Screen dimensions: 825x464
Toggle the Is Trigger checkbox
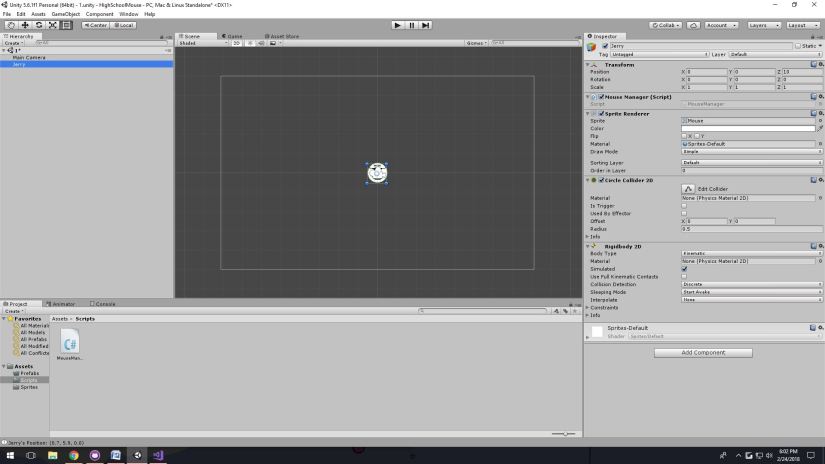[x=684, y=205]
